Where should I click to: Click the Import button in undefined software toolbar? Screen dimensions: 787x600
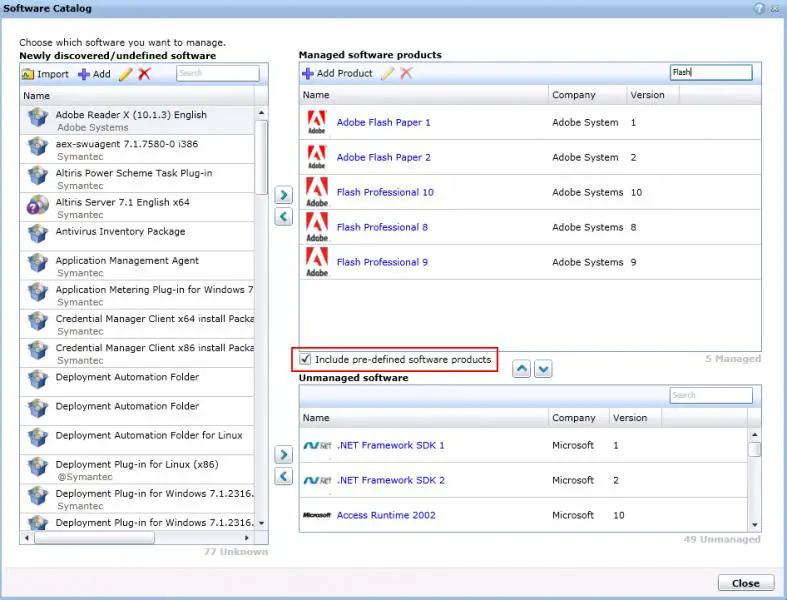(x=45, y=74)
